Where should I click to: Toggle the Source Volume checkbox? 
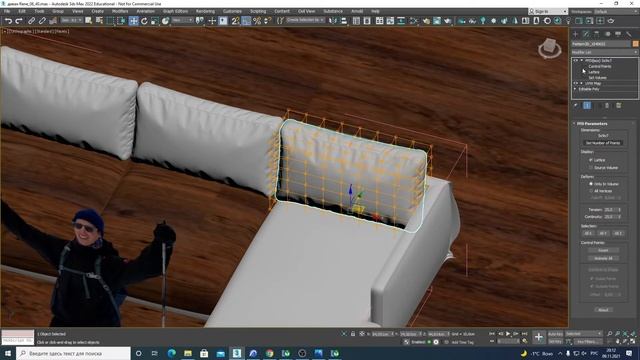(x=591, y=167)
